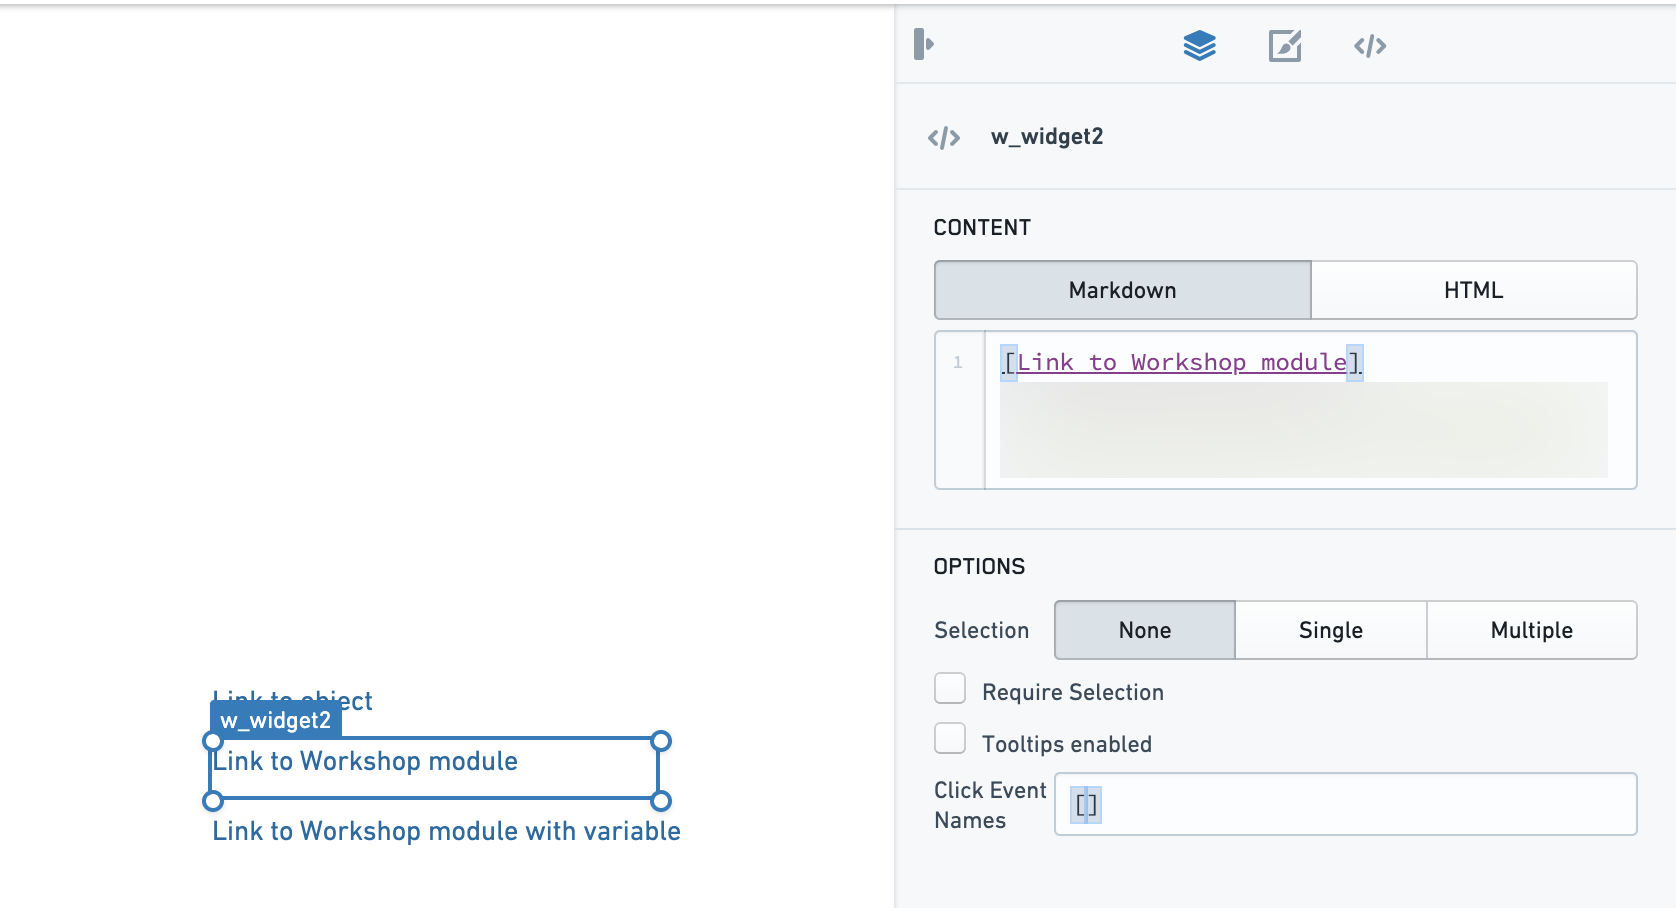Click the w_widget2 title in panel header

pyautogui.click(x=1047, y=137)
